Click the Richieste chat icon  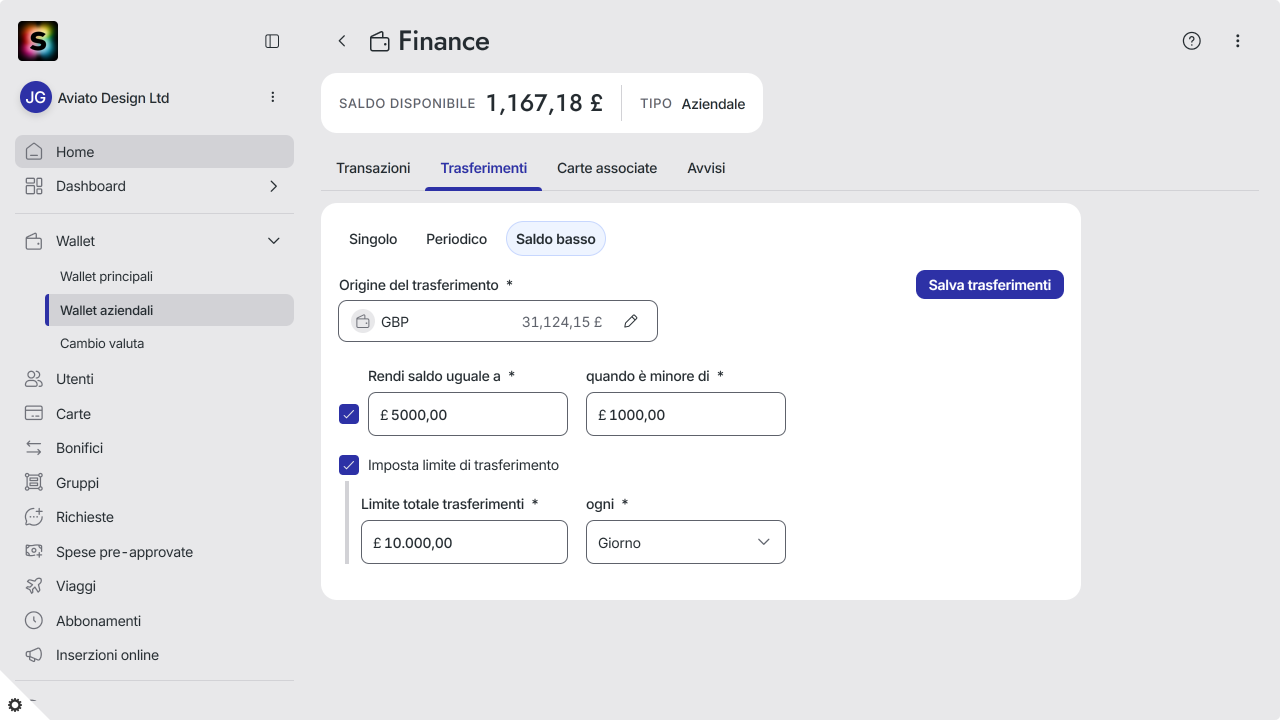pyautogui.click(x=34, y=517)
